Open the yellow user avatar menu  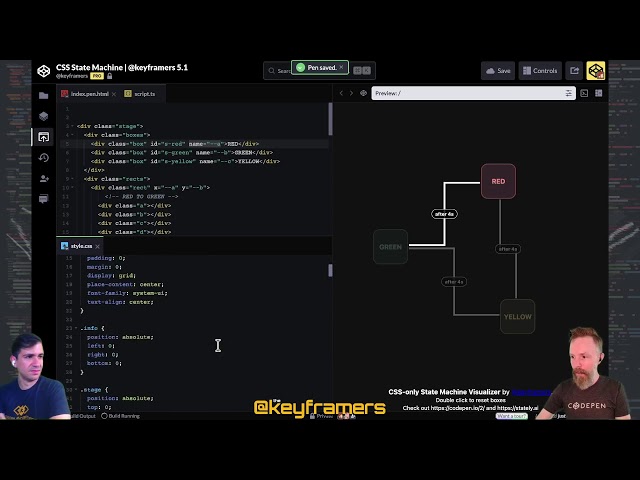pyautogui.click(x=596, y=71)
